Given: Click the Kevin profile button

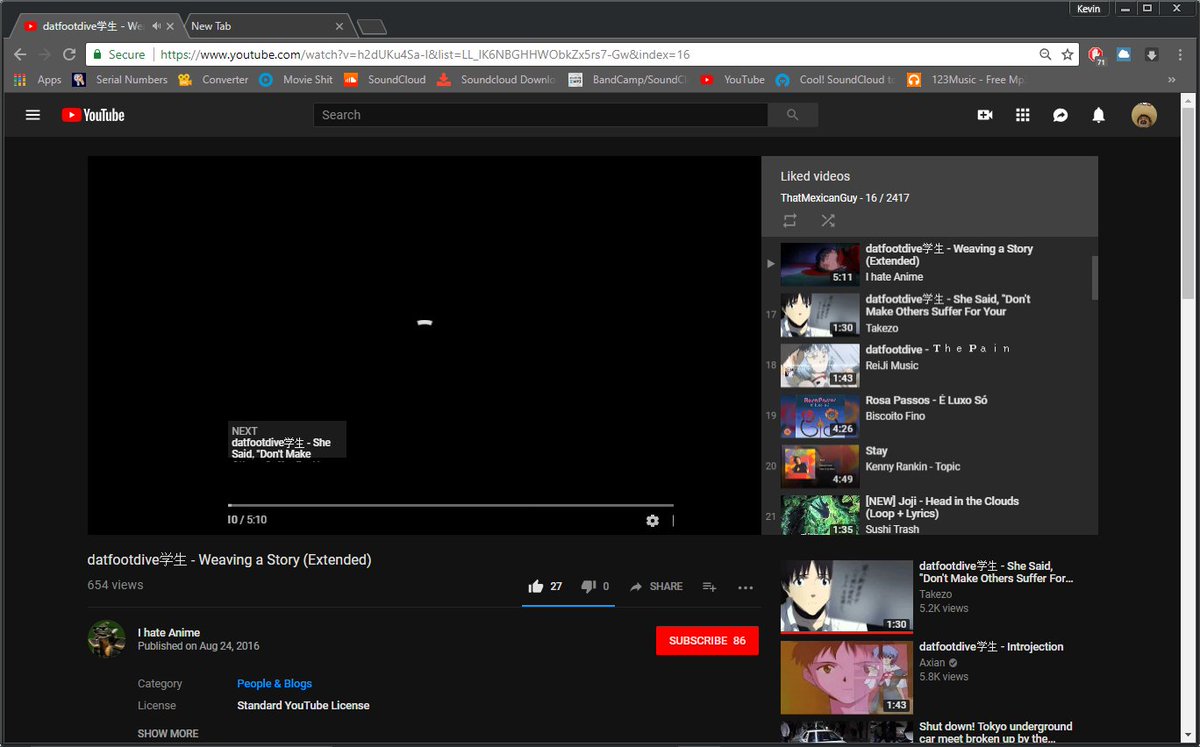Looking at the screenshot, I should 1089,8.
